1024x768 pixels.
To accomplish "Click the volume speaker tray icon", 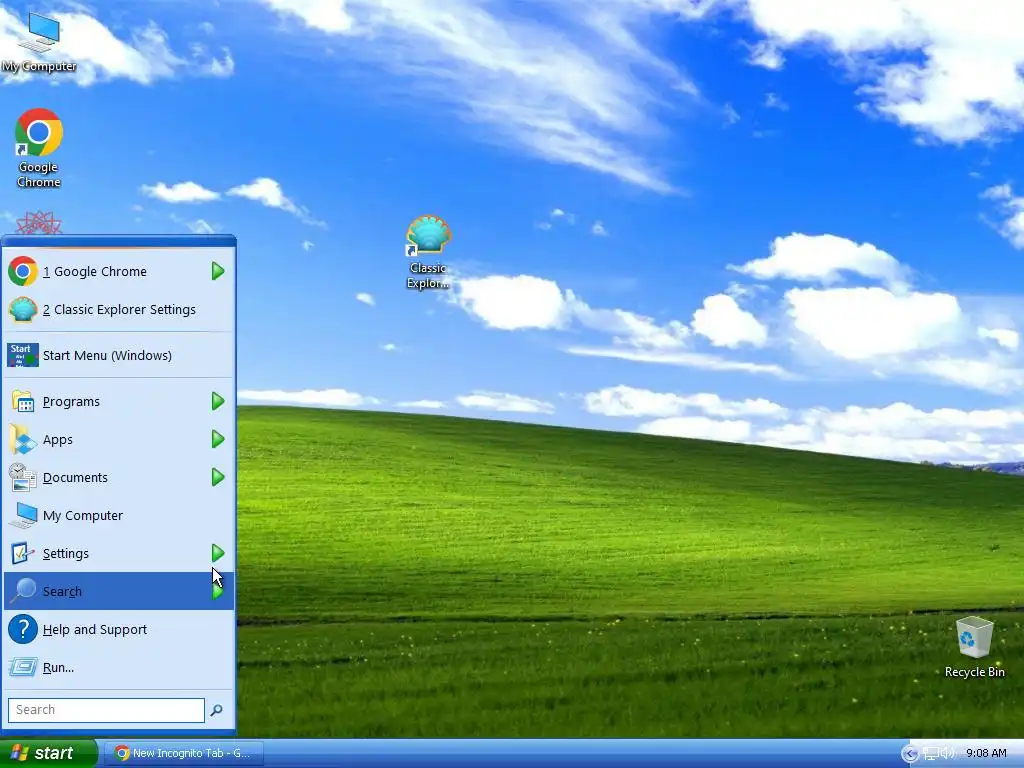I will [x=946, y=753].
